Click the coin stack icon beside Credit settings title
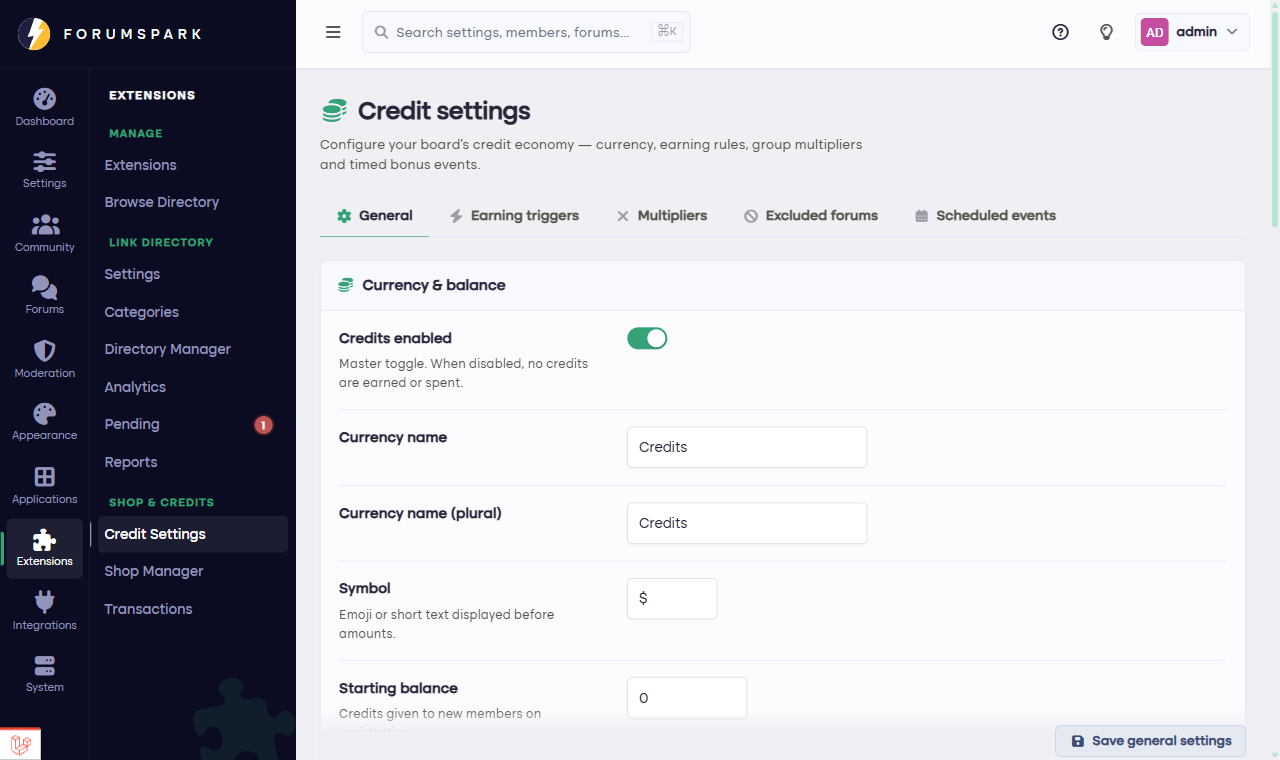 [x=334, y=111]
